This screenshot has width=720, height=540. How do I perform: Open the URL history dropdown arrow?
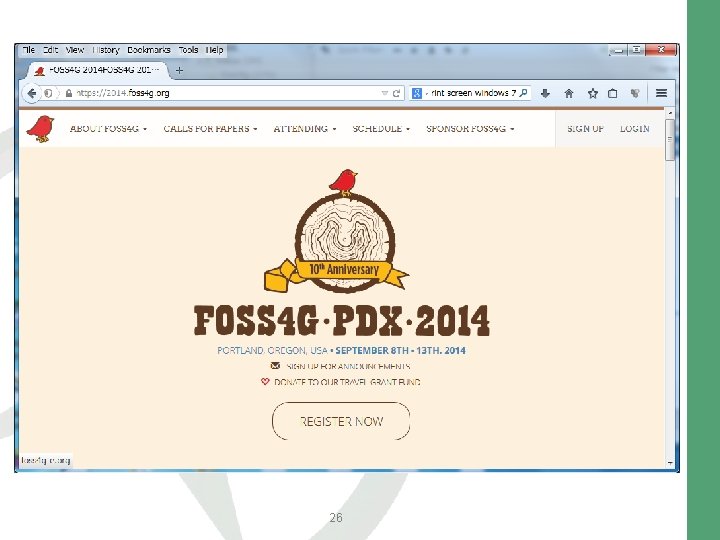385,93
